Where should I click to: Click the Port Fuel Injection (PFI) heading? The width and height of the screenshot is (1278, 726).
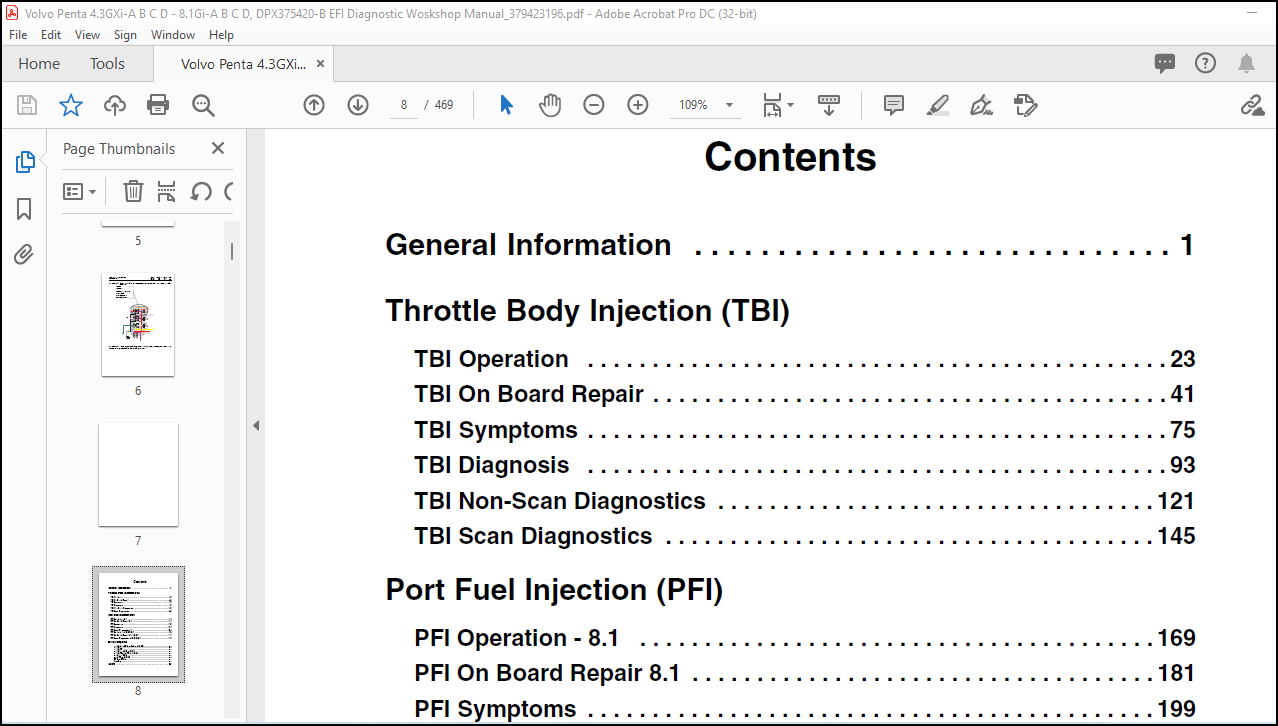[x=554, y=590]
